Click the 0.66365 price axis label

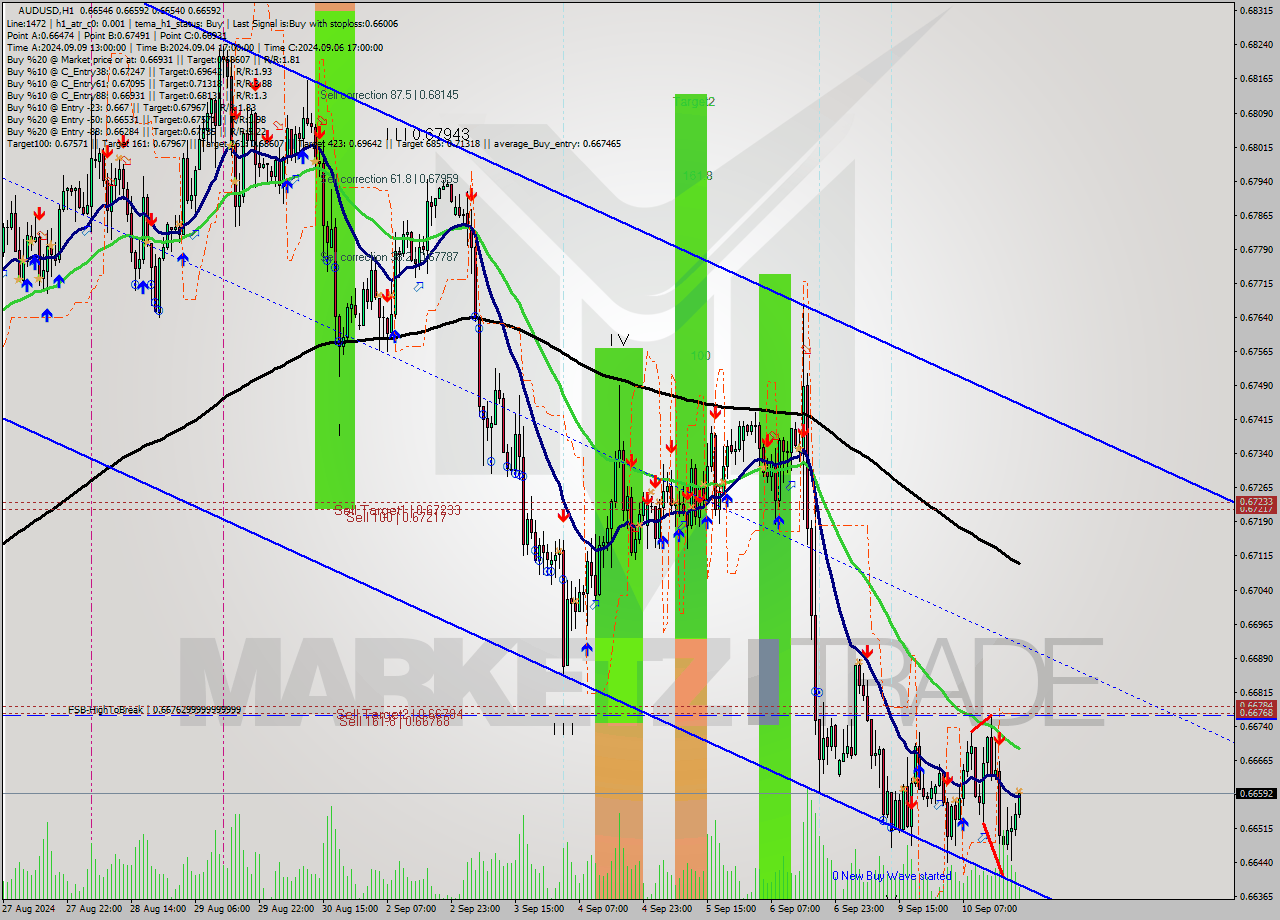[1257, 896]
